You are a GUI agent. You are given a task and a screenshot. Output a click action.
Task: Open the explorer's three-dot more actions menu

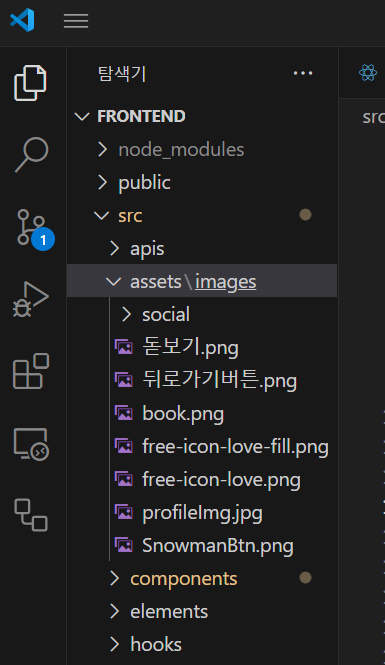[303, 73]
